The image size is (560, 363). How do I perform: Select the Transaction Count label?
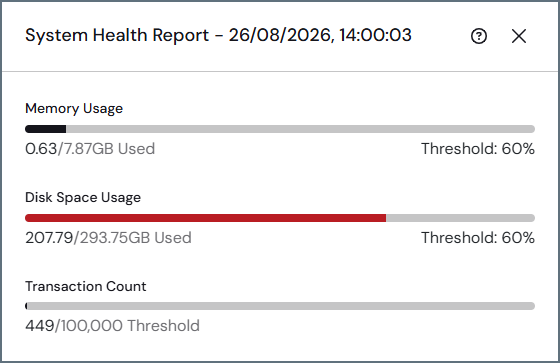[86, 286]
